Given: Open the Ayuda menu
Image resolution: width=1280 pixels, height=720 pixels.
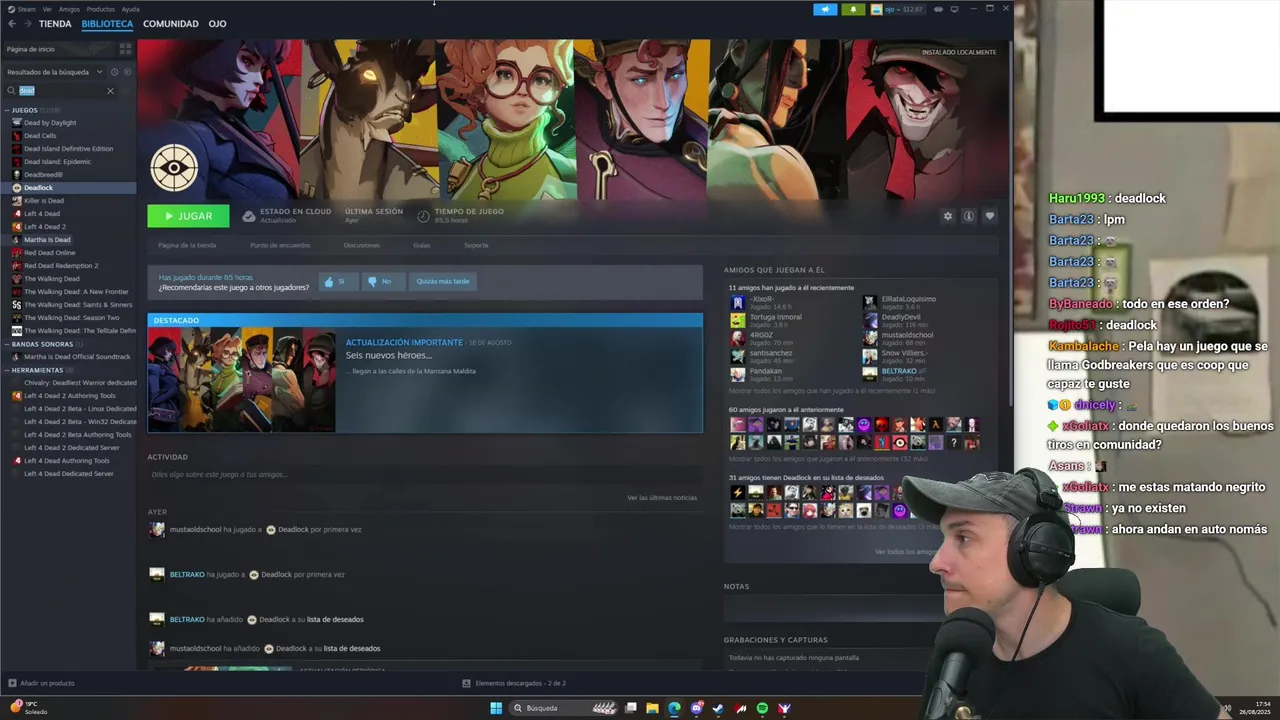Looking at the screenshot, I should coord(131,9).
